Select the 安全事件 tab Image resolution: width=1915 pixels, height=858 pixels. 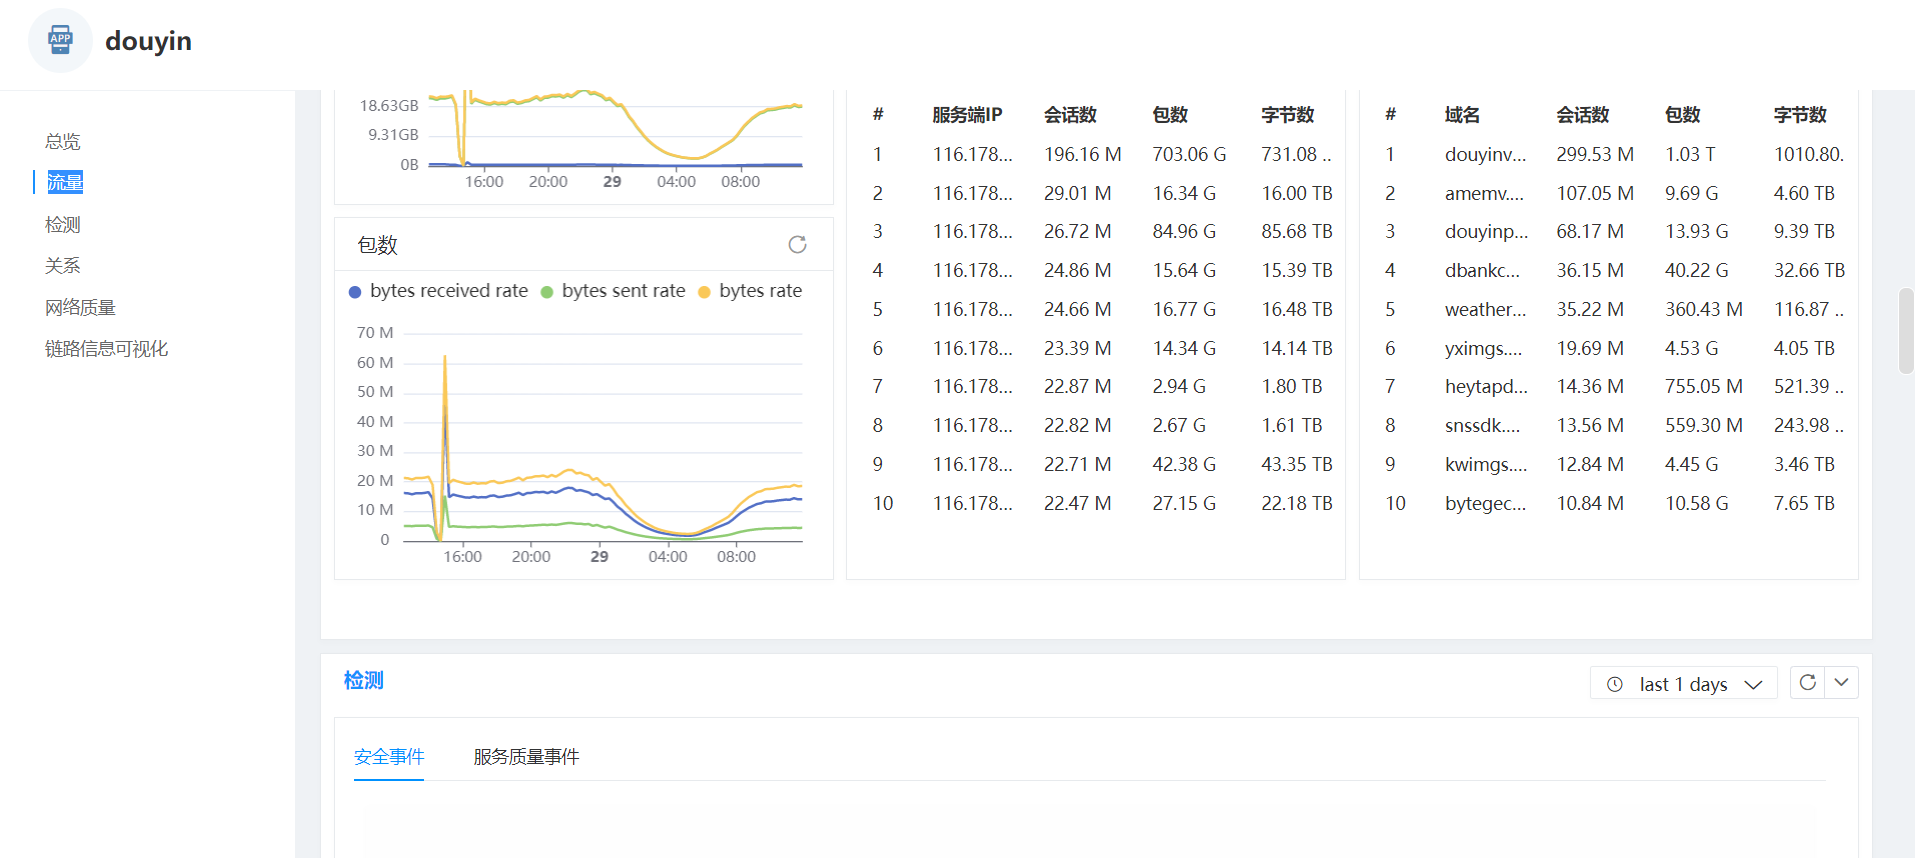click(389, 757)
